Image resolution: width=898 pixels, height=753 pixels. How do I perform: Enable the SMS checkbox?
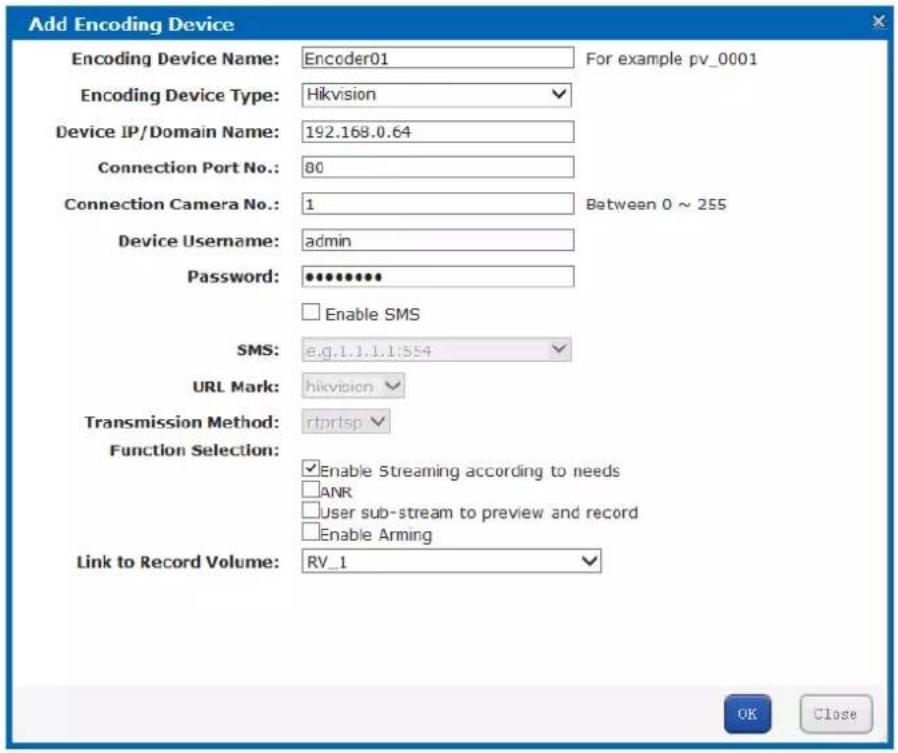[x=310, y=312]
